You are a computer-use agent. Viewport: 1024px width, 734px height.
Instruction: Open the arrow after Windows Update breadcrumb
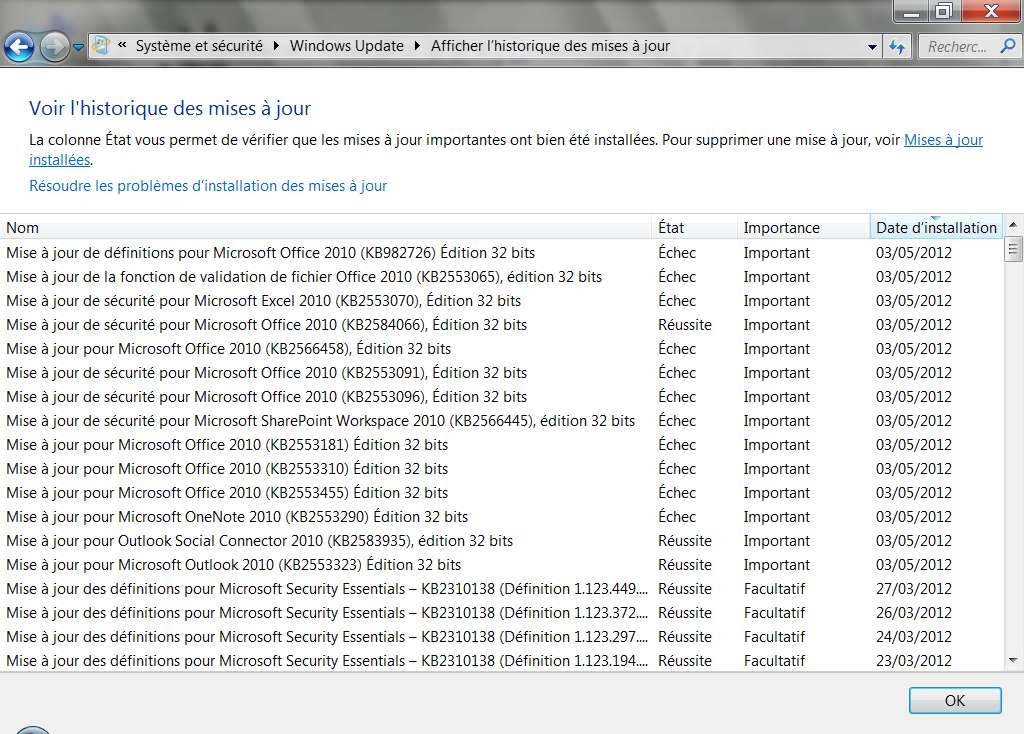[x=417, y=46]
